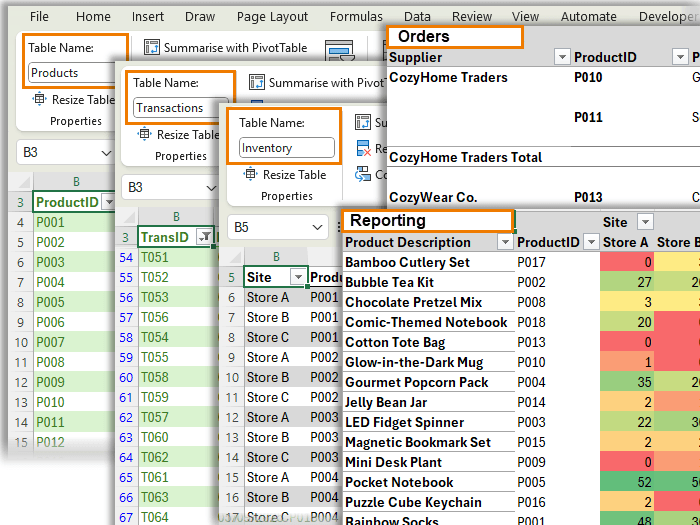Viewport: 700px width, 525px height.
Task: Select cell P001 in Products table
Action: [74, 222]
